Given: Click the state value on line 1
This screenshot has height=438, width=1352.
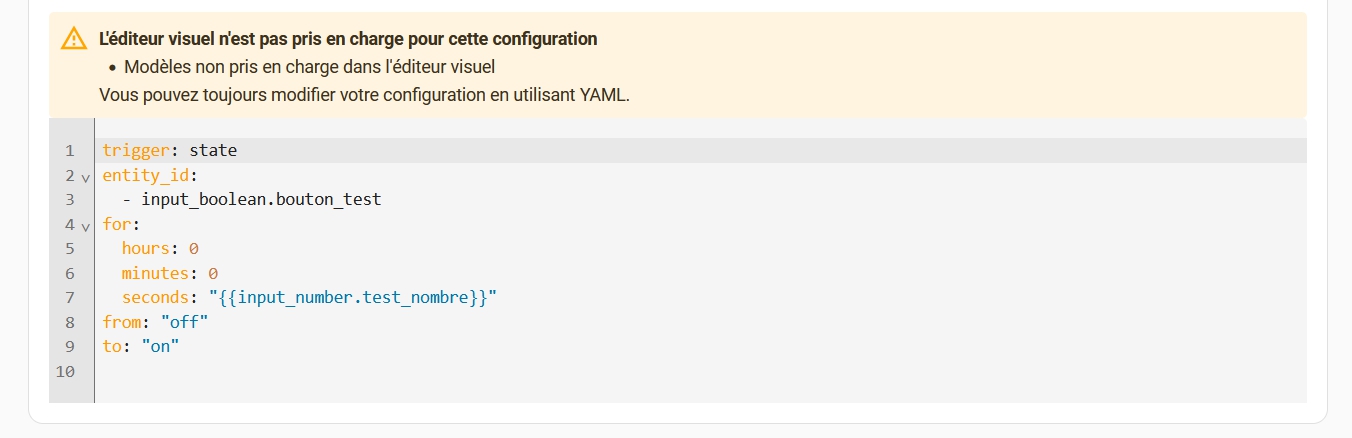Looking at the screenshot, I should 213,151.
